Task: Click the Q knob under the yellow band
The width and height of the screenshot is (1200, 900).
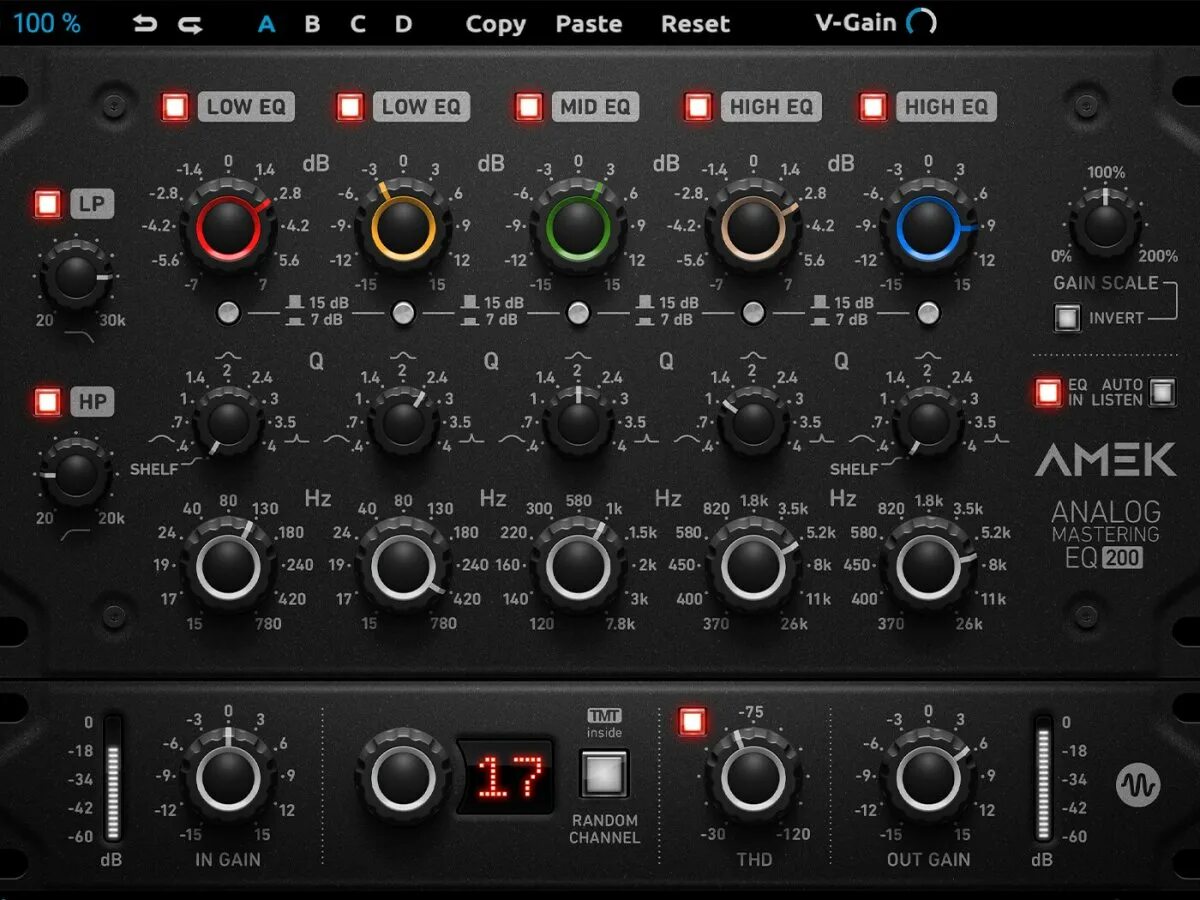Action: (403, 422)
